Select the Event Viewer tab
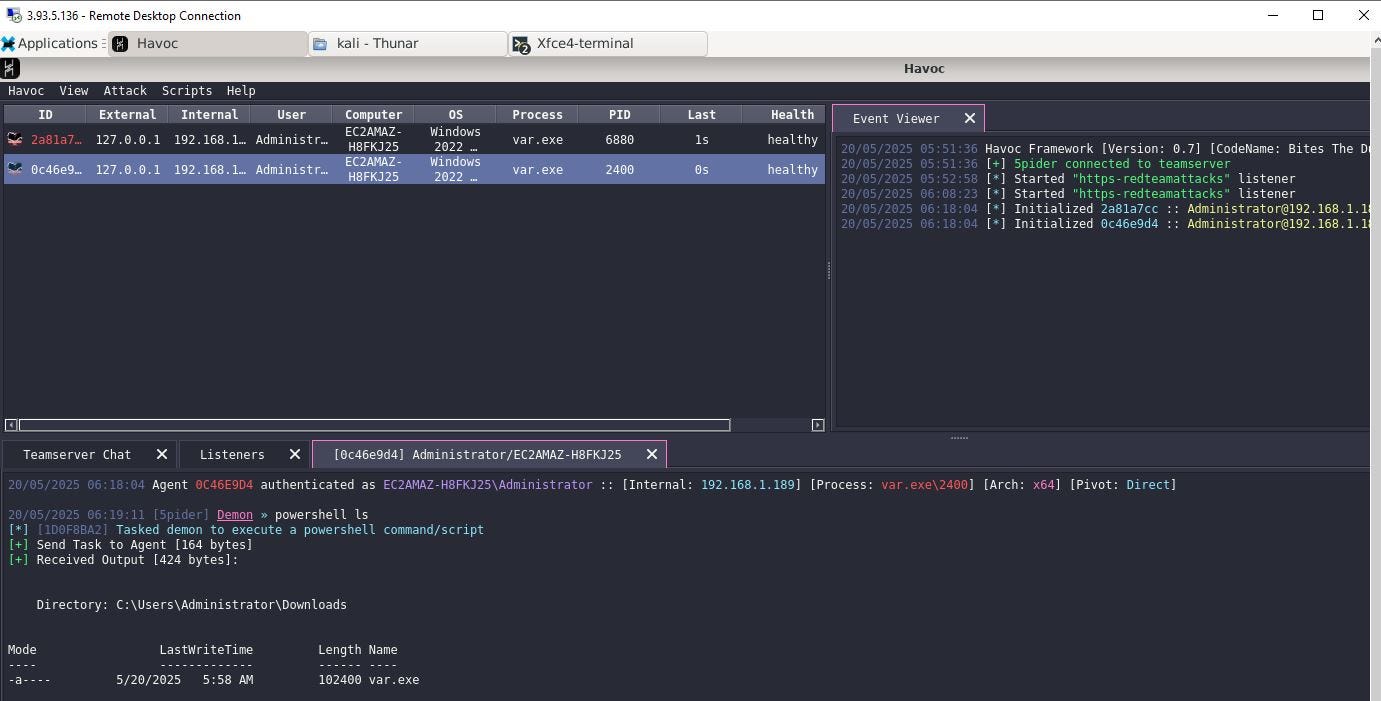This screenshot has height=701, width=1381. click(x=896, y=118)
